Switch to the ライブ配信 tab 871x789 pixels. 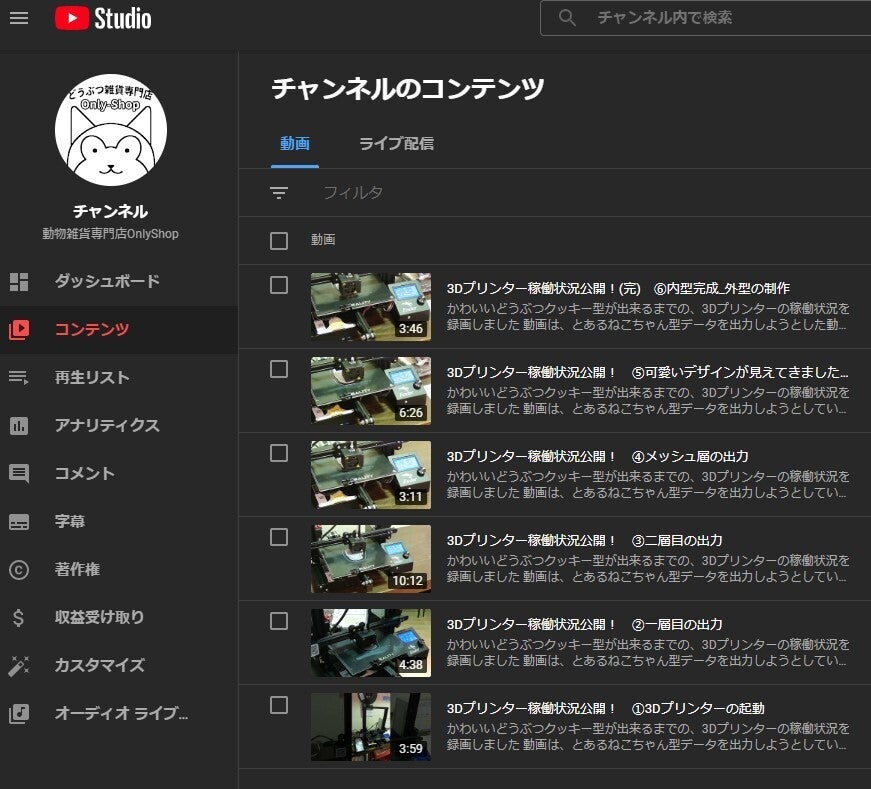click(396, 144)
